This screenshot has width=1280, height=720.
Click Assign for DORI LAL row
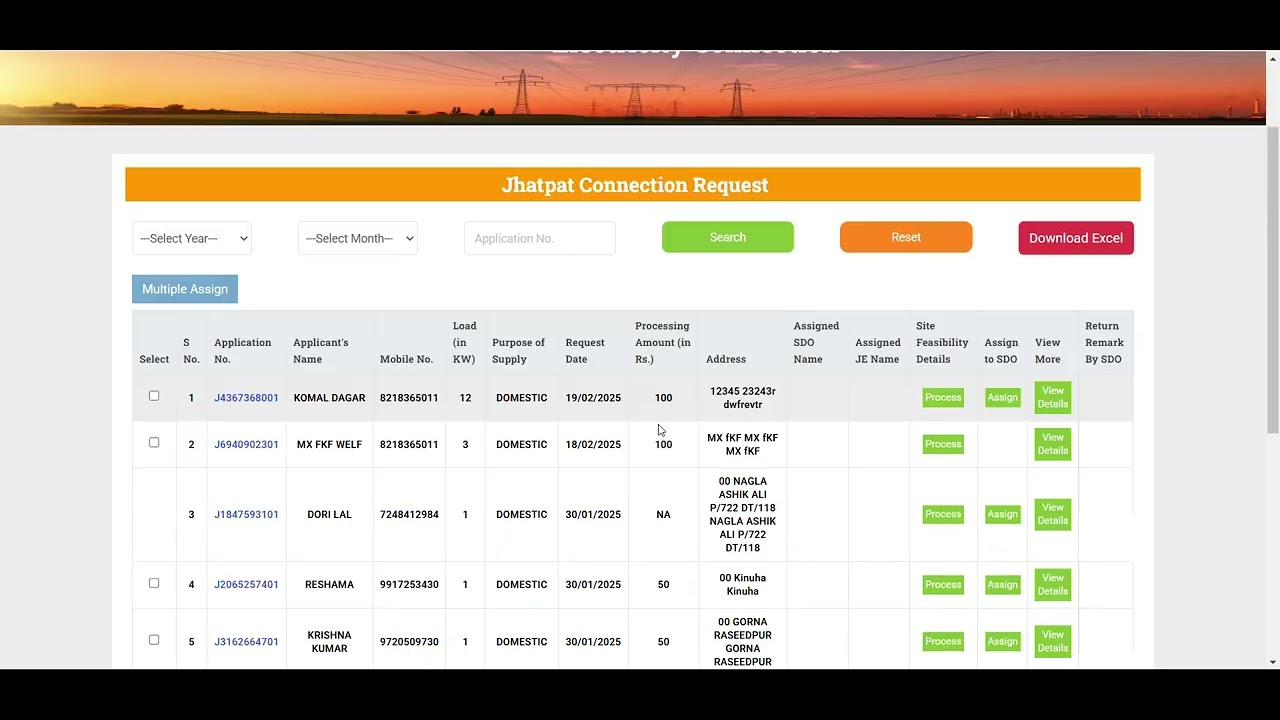[1002, 514]
